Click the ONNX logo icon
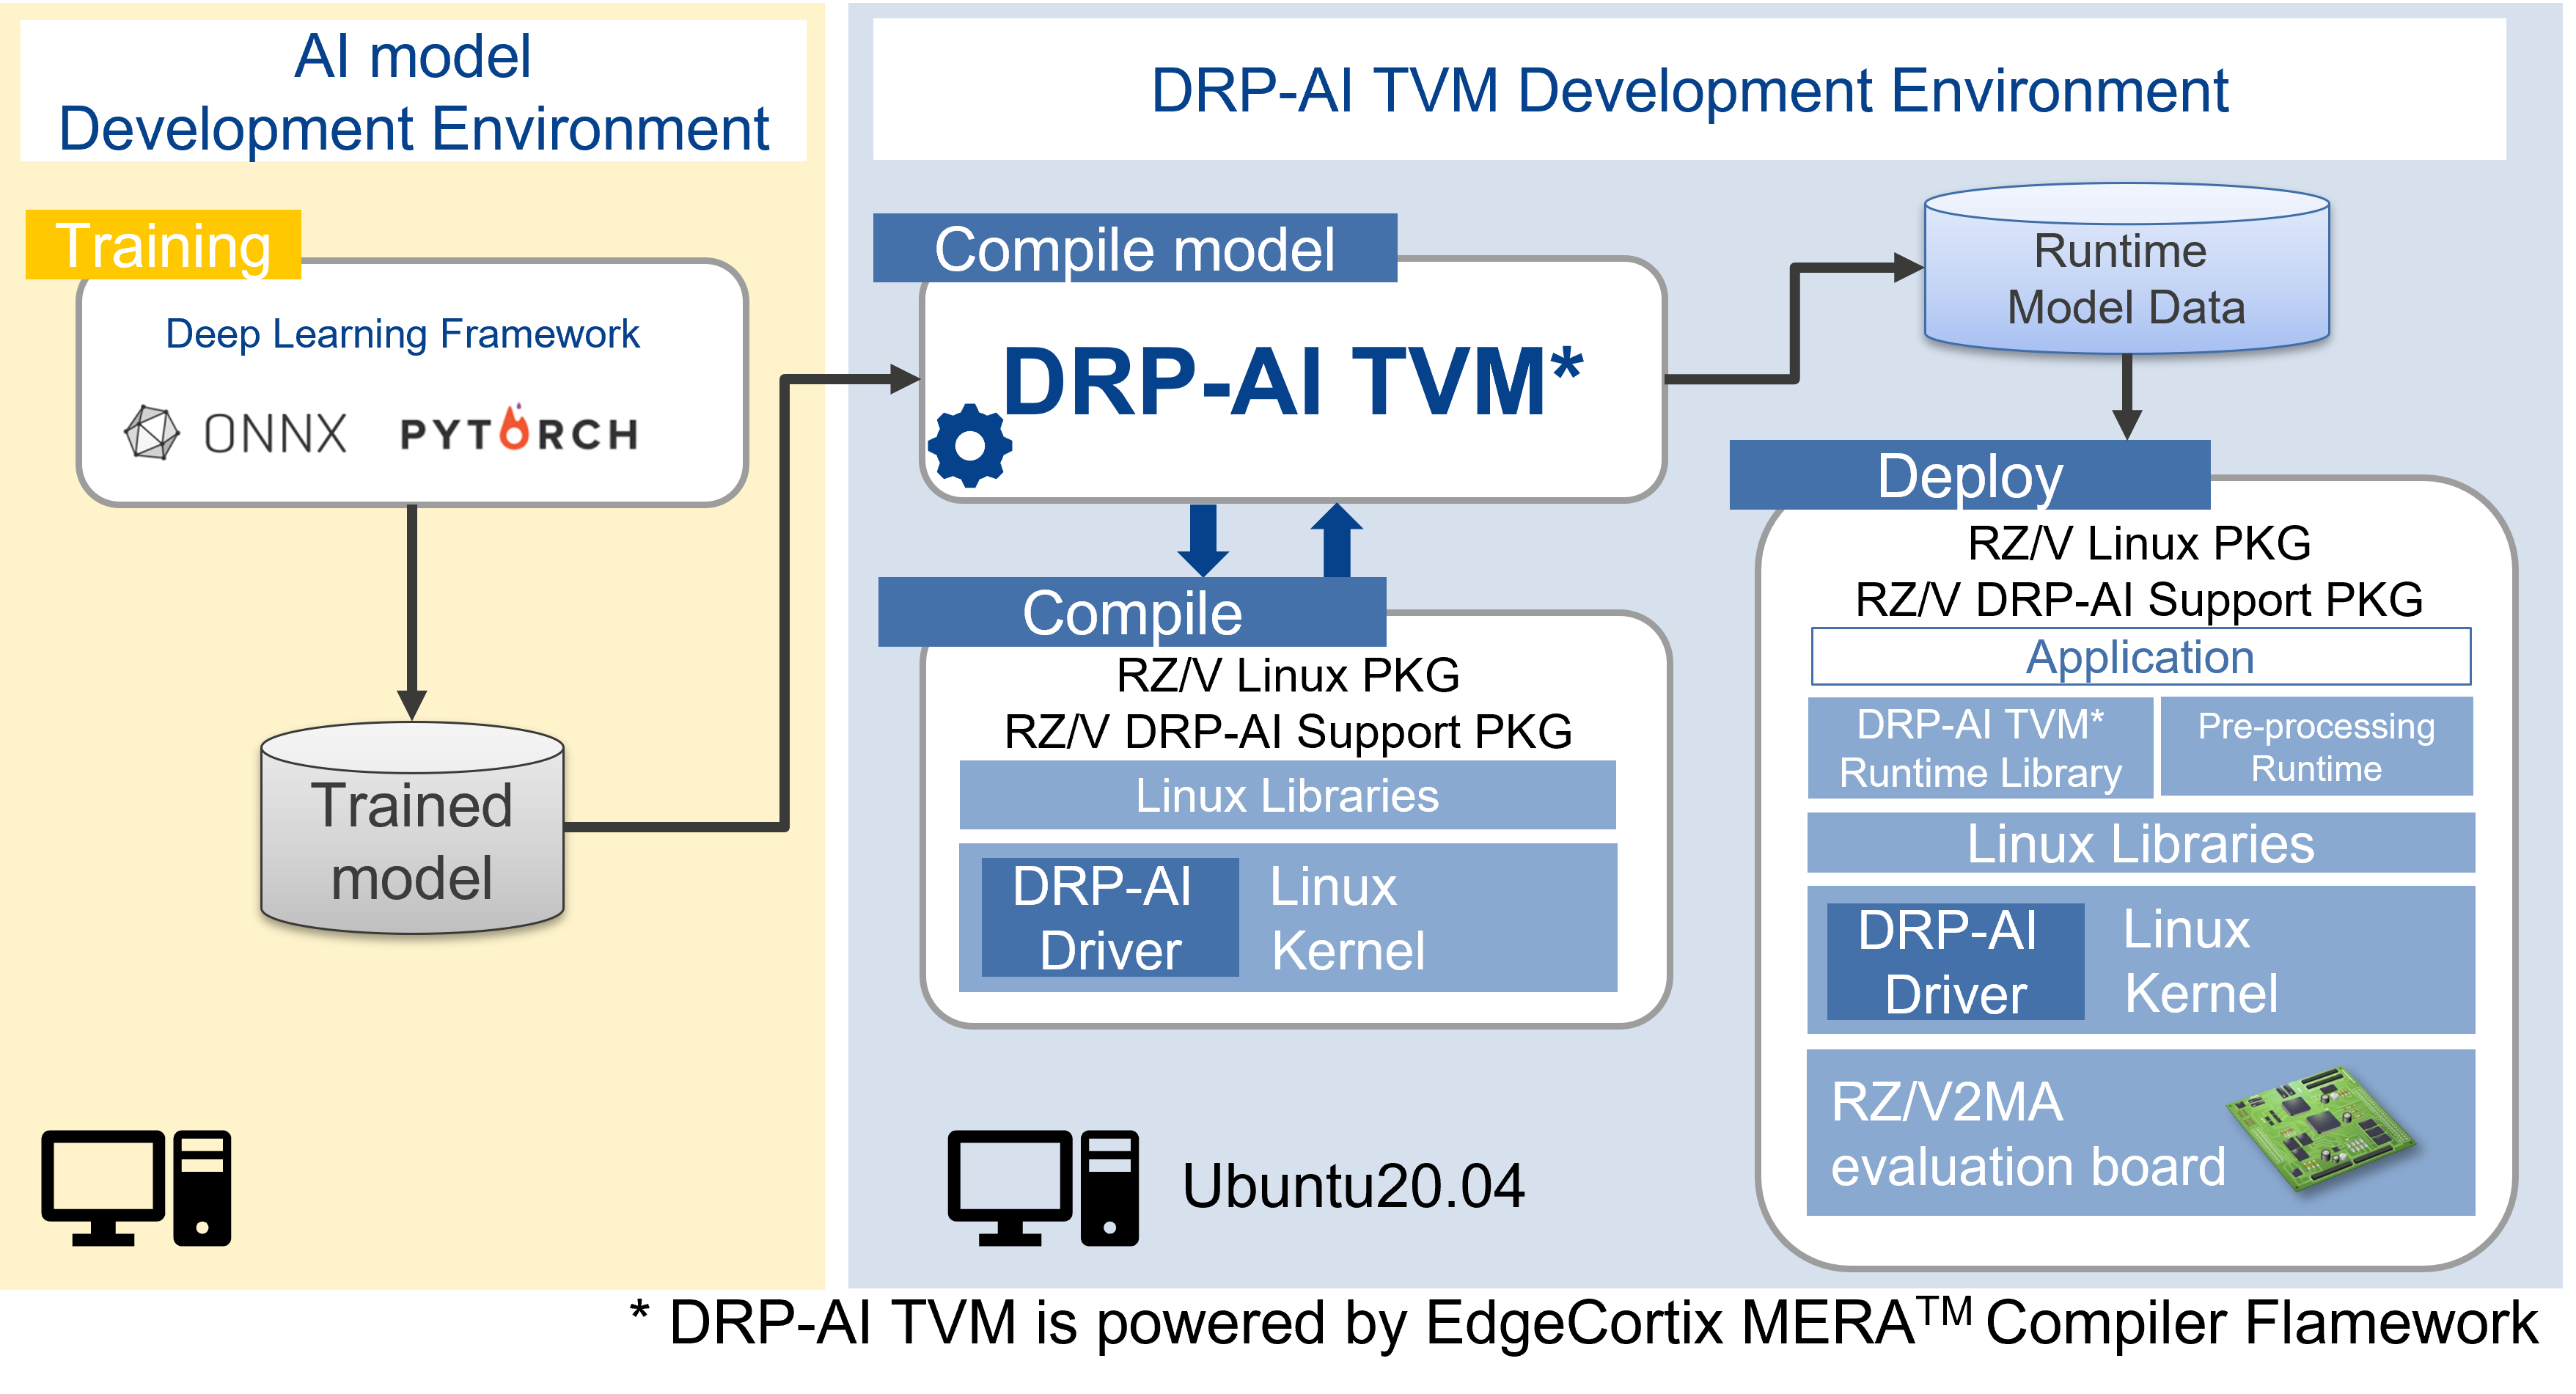2576x1394 pixels. [x=152, y=433]
